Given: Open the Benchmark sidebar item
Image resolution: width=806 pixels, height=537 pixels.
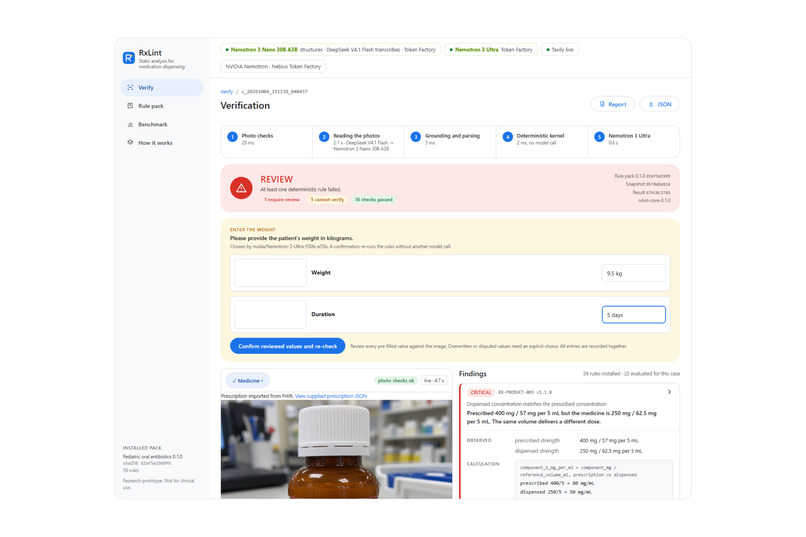Looking at the screenshot, I should (162, 124).
